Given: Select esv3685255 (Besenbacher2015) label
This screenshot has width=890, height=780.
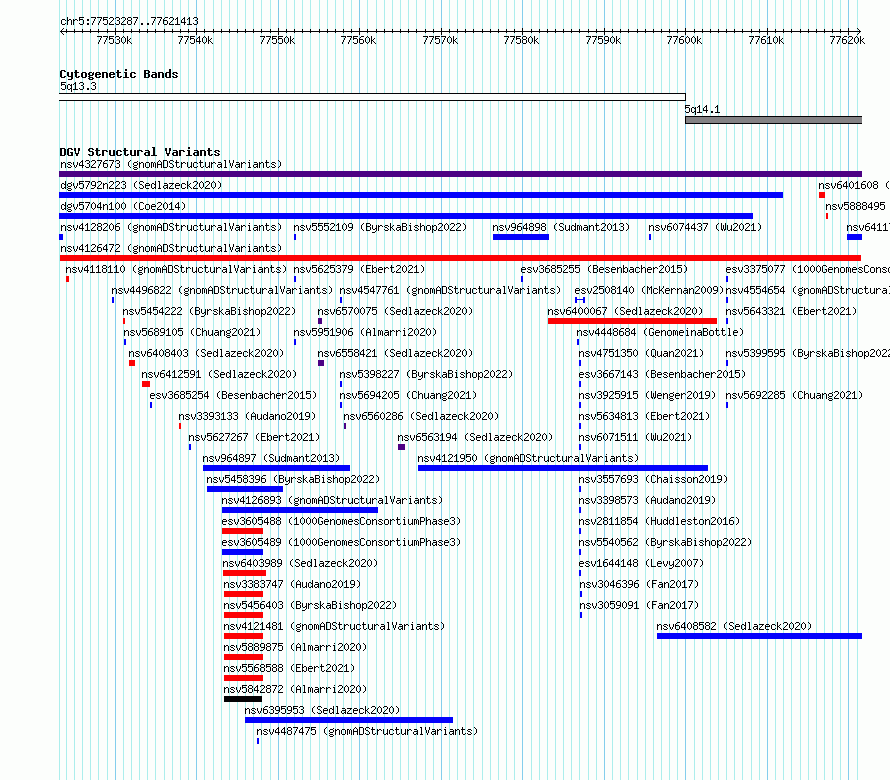Looking at the screenshot, I should 604,269.
